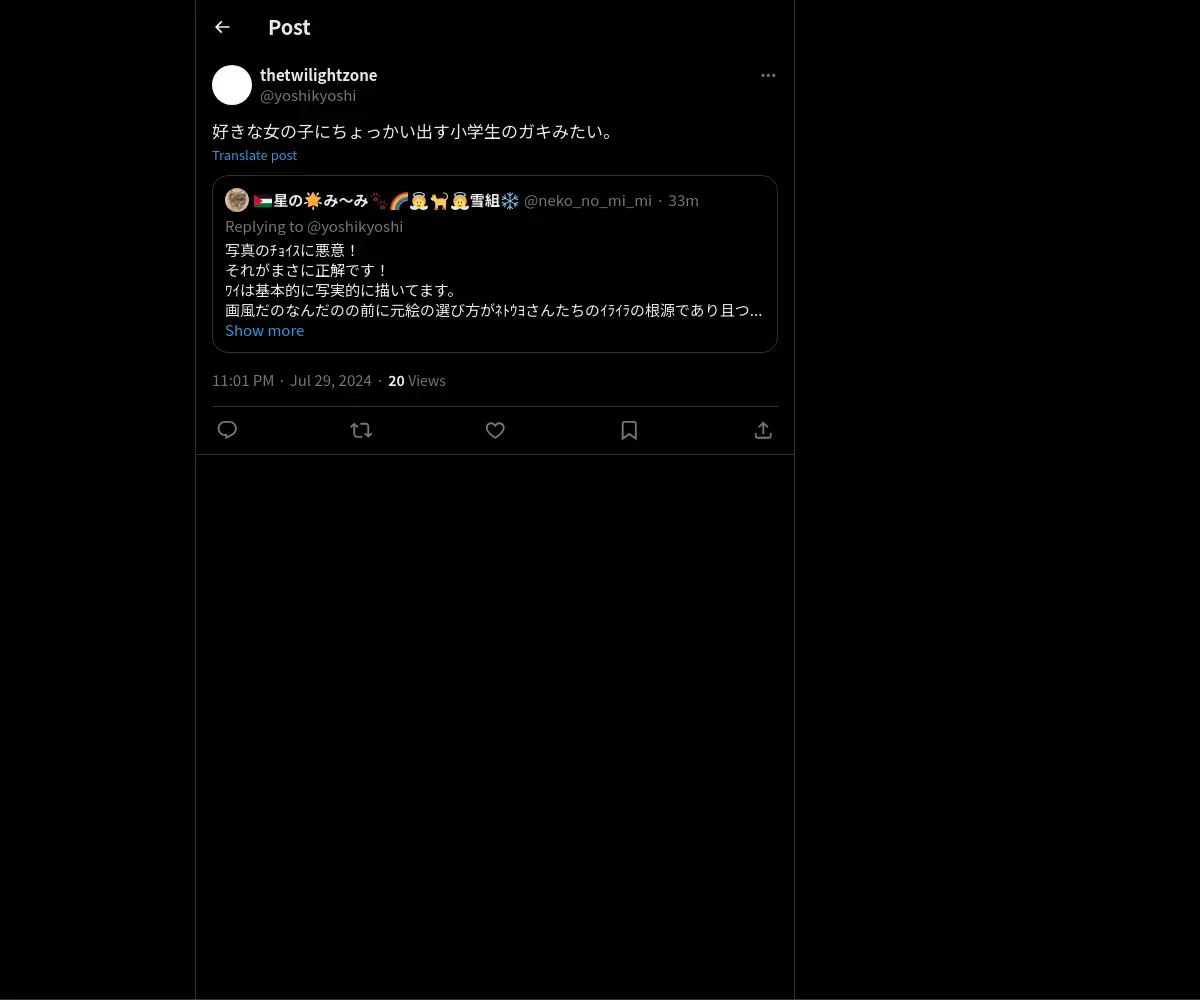Click quoted user's display name with emojis
Screen dimensions: 1200x1000
coord(386,200)
